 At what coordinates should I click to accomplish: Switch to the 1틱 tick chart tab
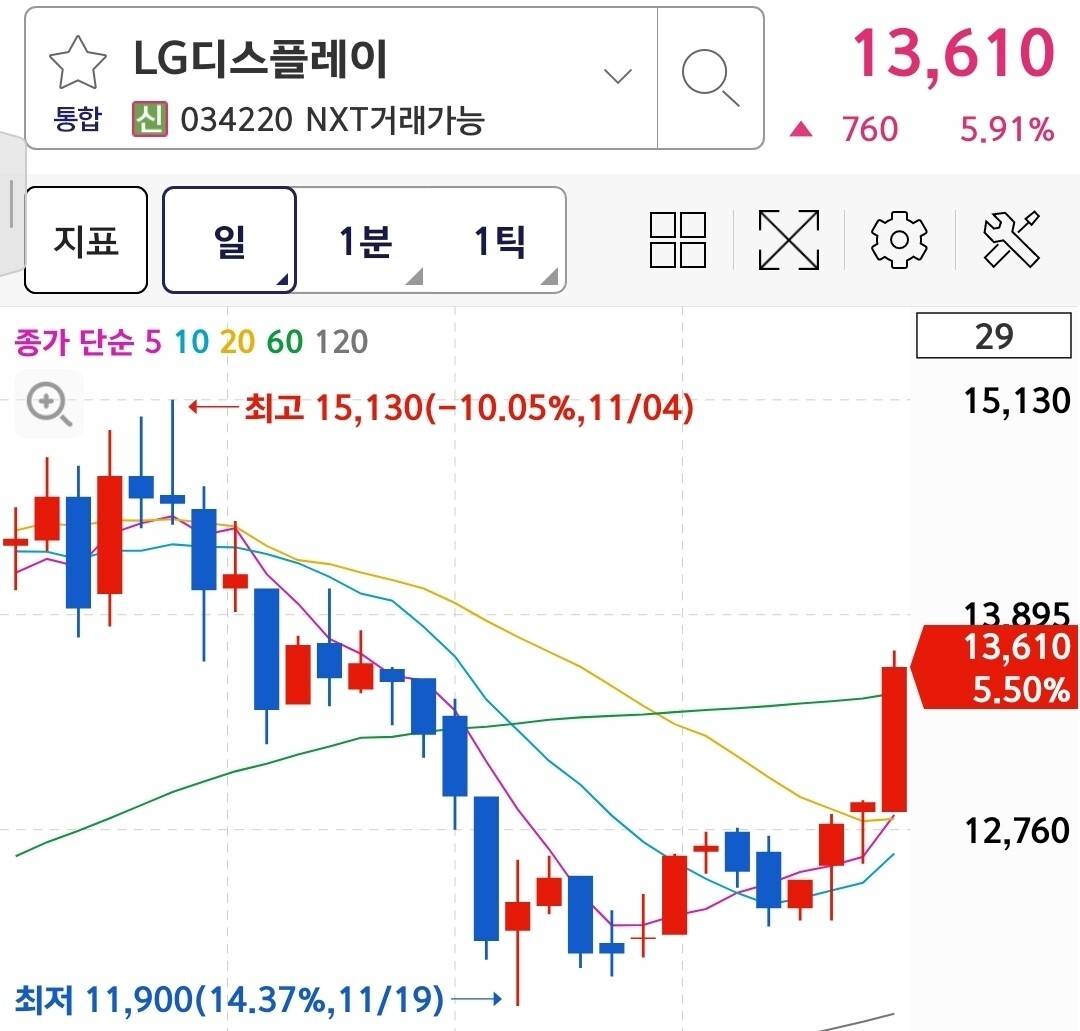tap(499, 240)
